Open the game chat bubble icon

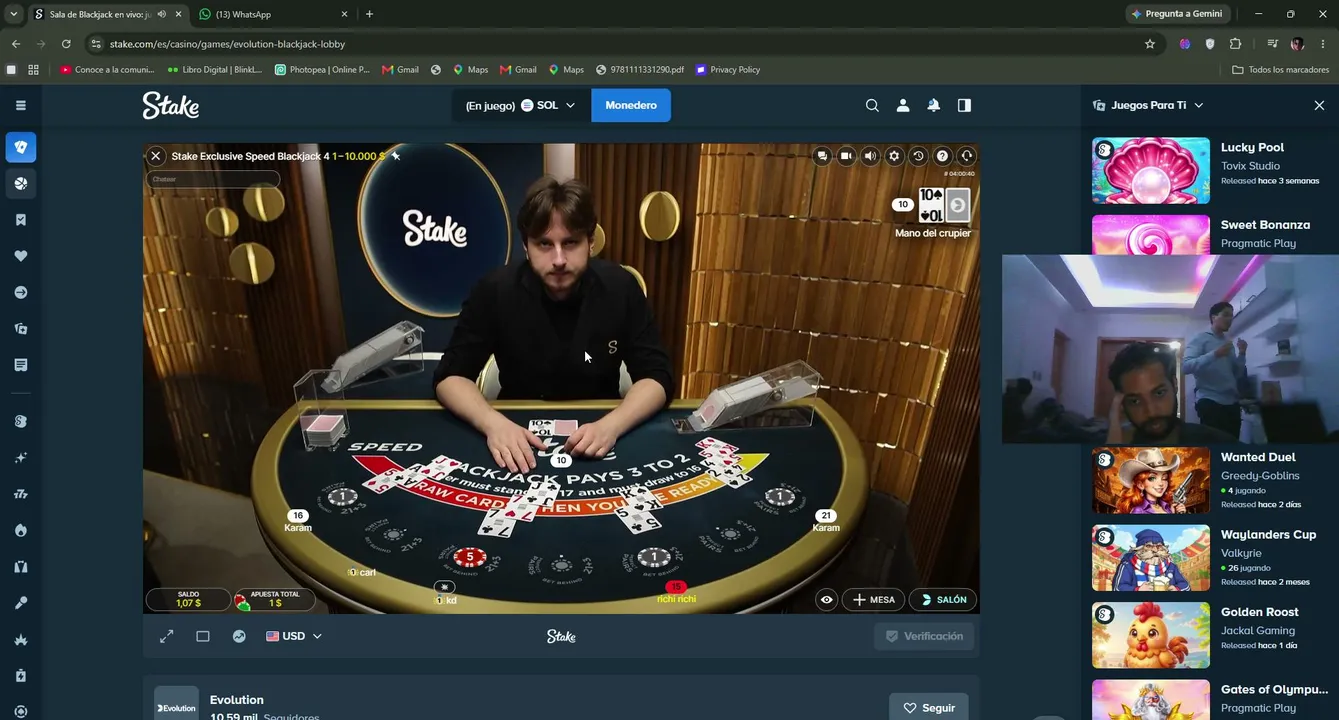pos(822,156)
